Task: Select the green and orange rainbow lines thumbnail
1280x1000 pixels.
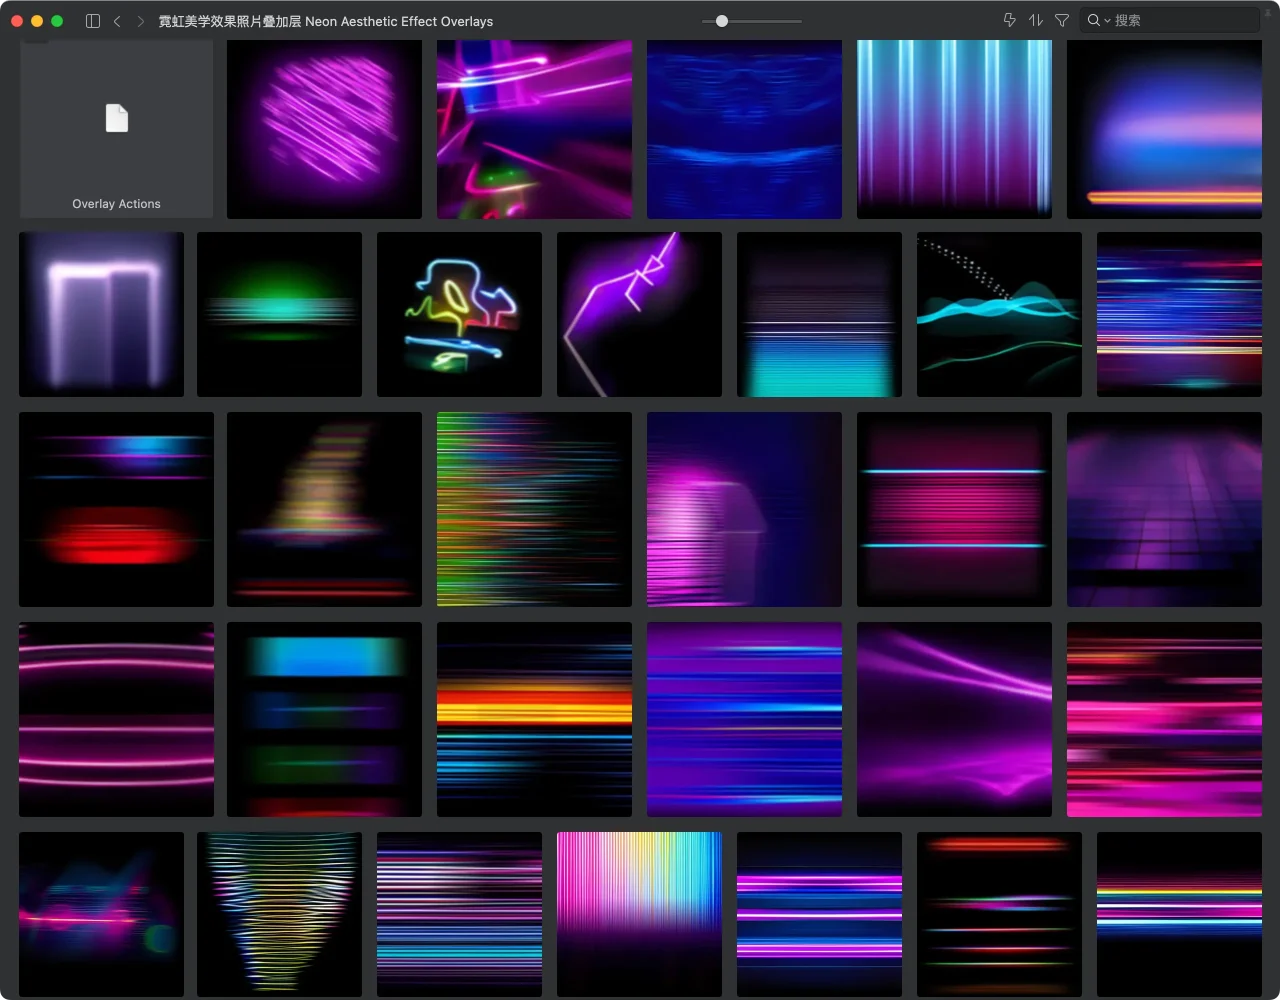Action: 534,509
